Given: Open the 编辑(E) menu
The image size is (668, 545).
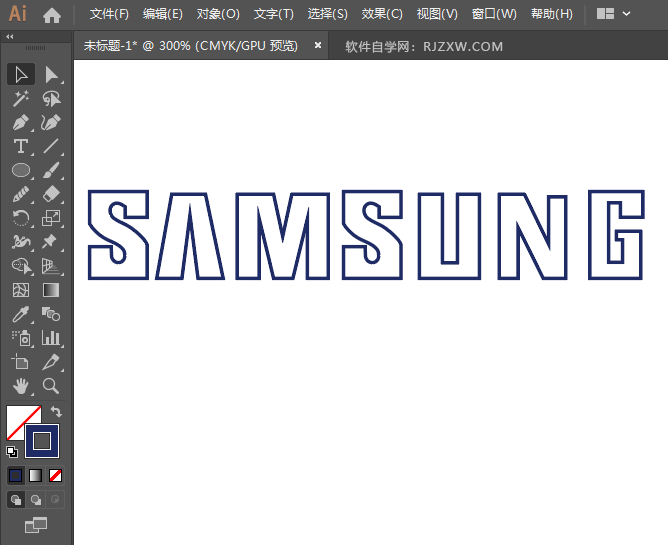Looking at the screenshot, I should click(163, 14).
